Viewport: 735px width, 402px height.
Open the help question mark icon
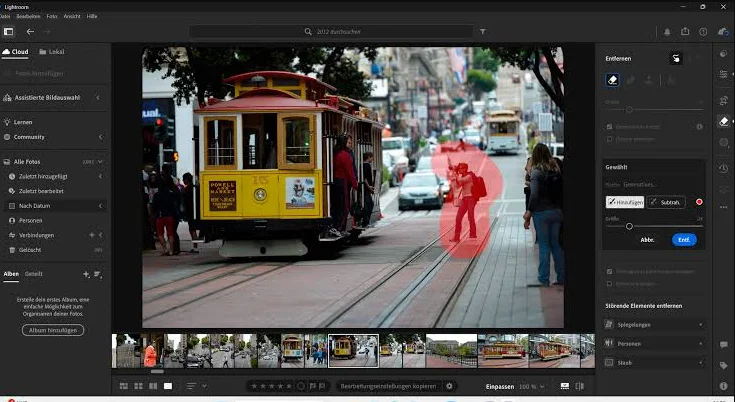pyautogui.click(x=703, y=32)
